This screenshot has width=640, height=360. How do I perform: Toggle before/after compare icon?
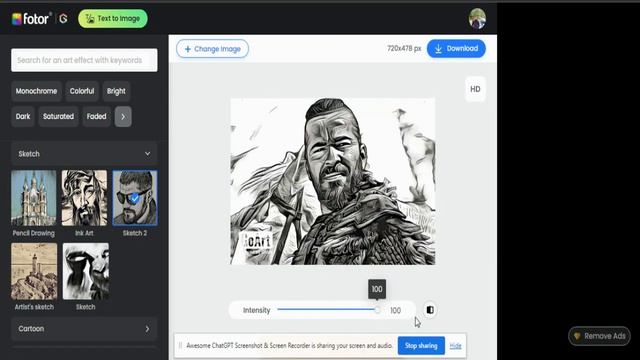pyautogui.click(x=430, y=310)
